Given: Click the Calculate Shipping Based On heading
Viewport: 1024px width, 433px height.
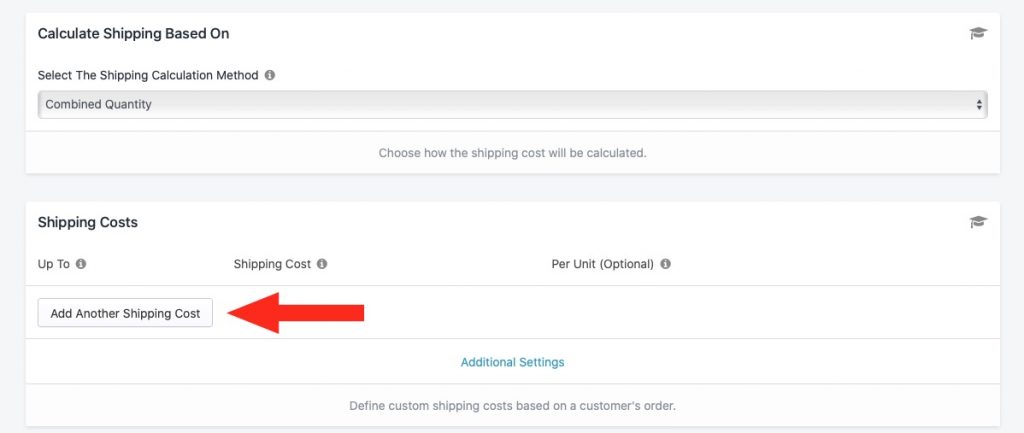Looking at the screenshot, I should [133, 33].
